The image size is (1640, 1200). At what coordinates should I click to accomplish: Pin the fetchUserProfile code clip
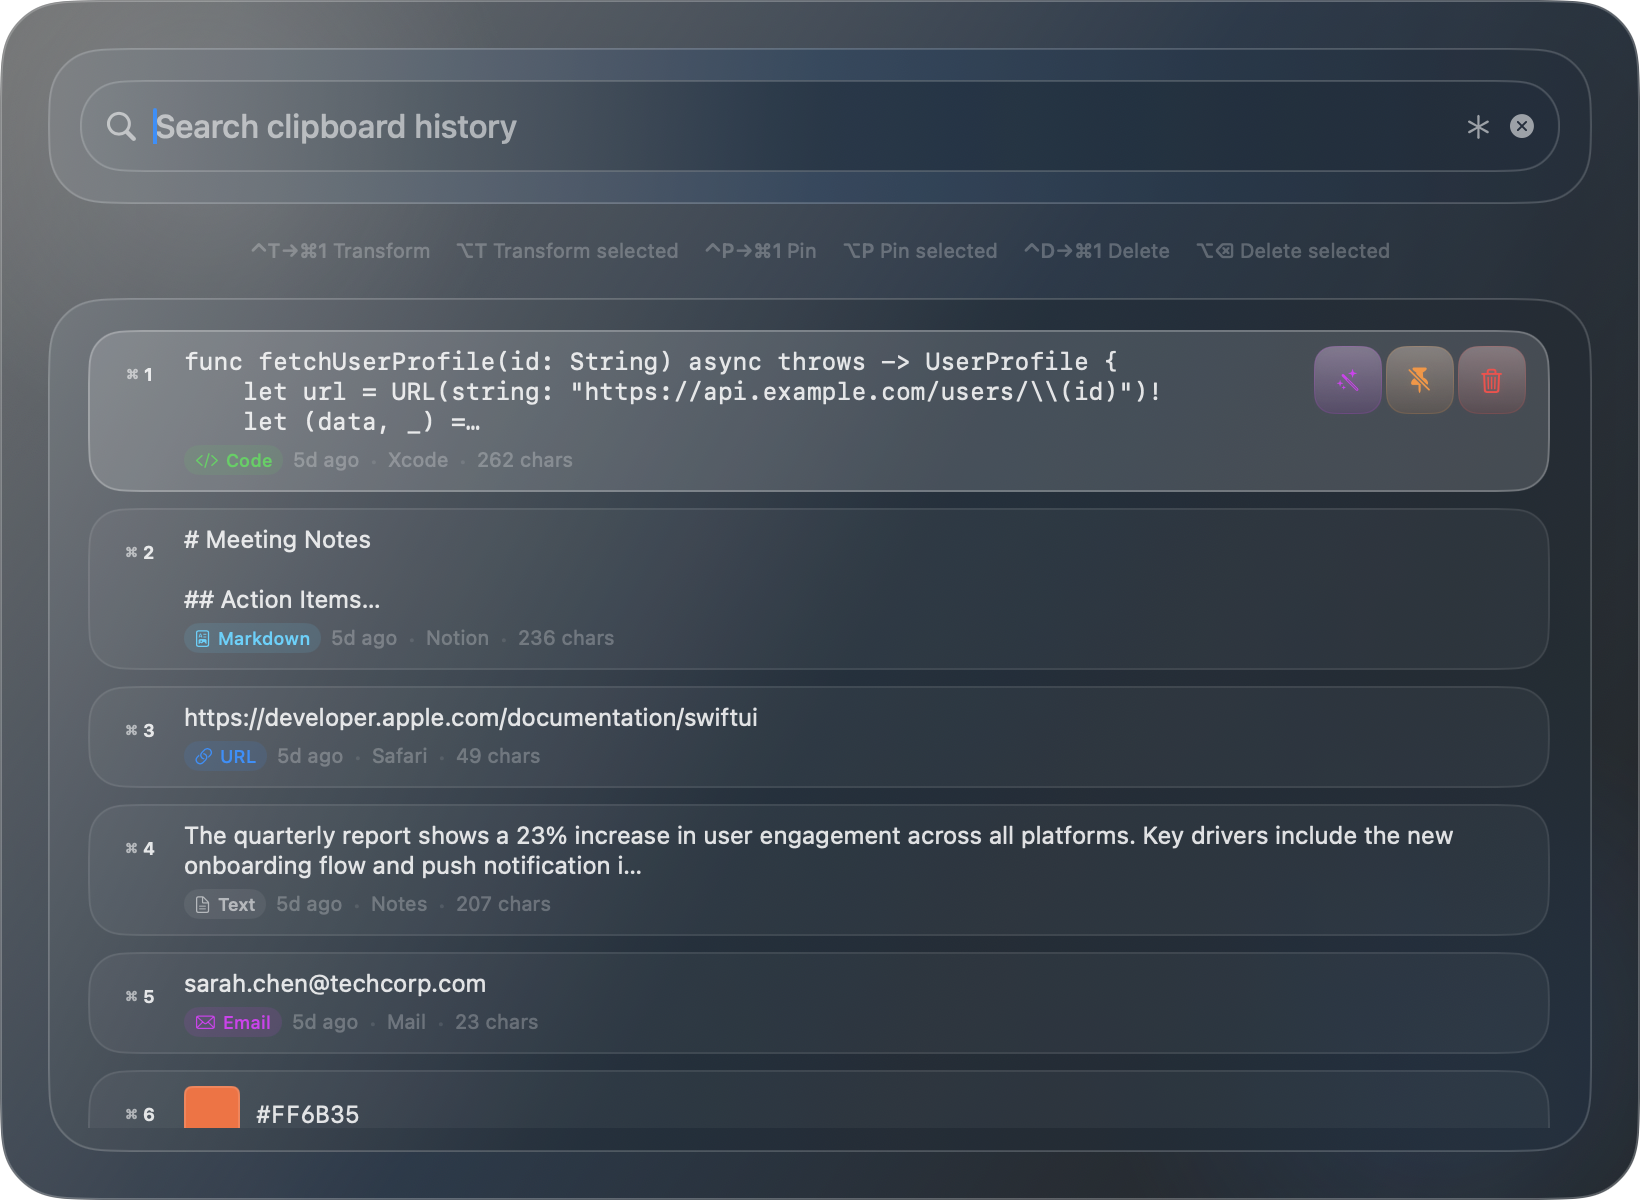(x=1420, y=380)
